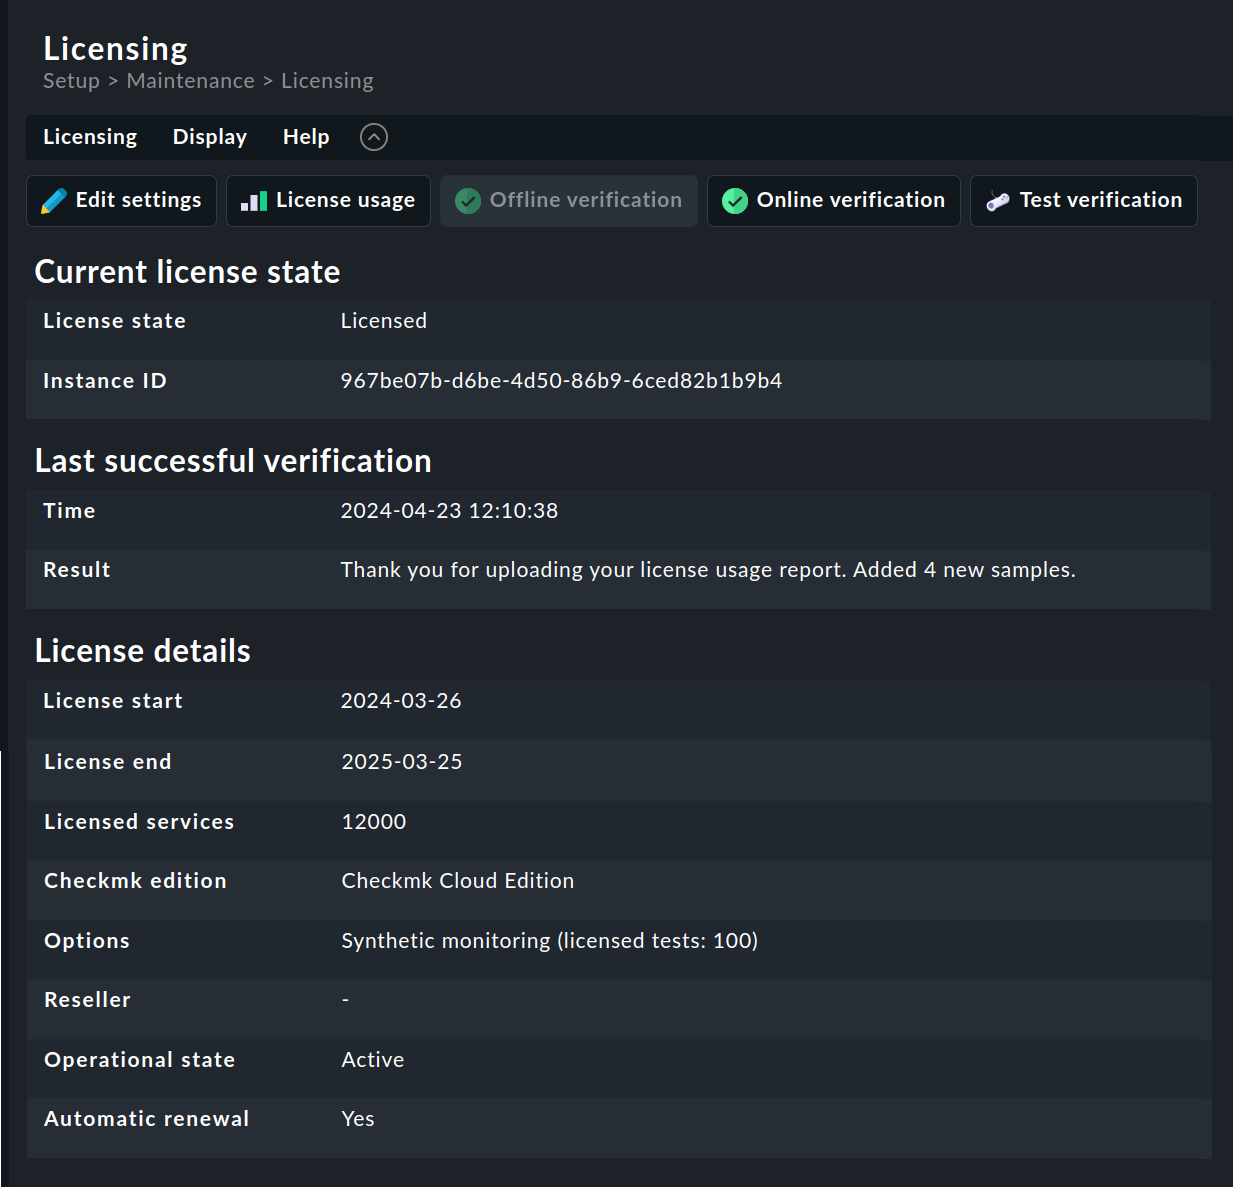The height and width of the screenshot is (1187, 1233).
Task: Open the Help menu
Action: pyautogui.click(x=306, y=137)
